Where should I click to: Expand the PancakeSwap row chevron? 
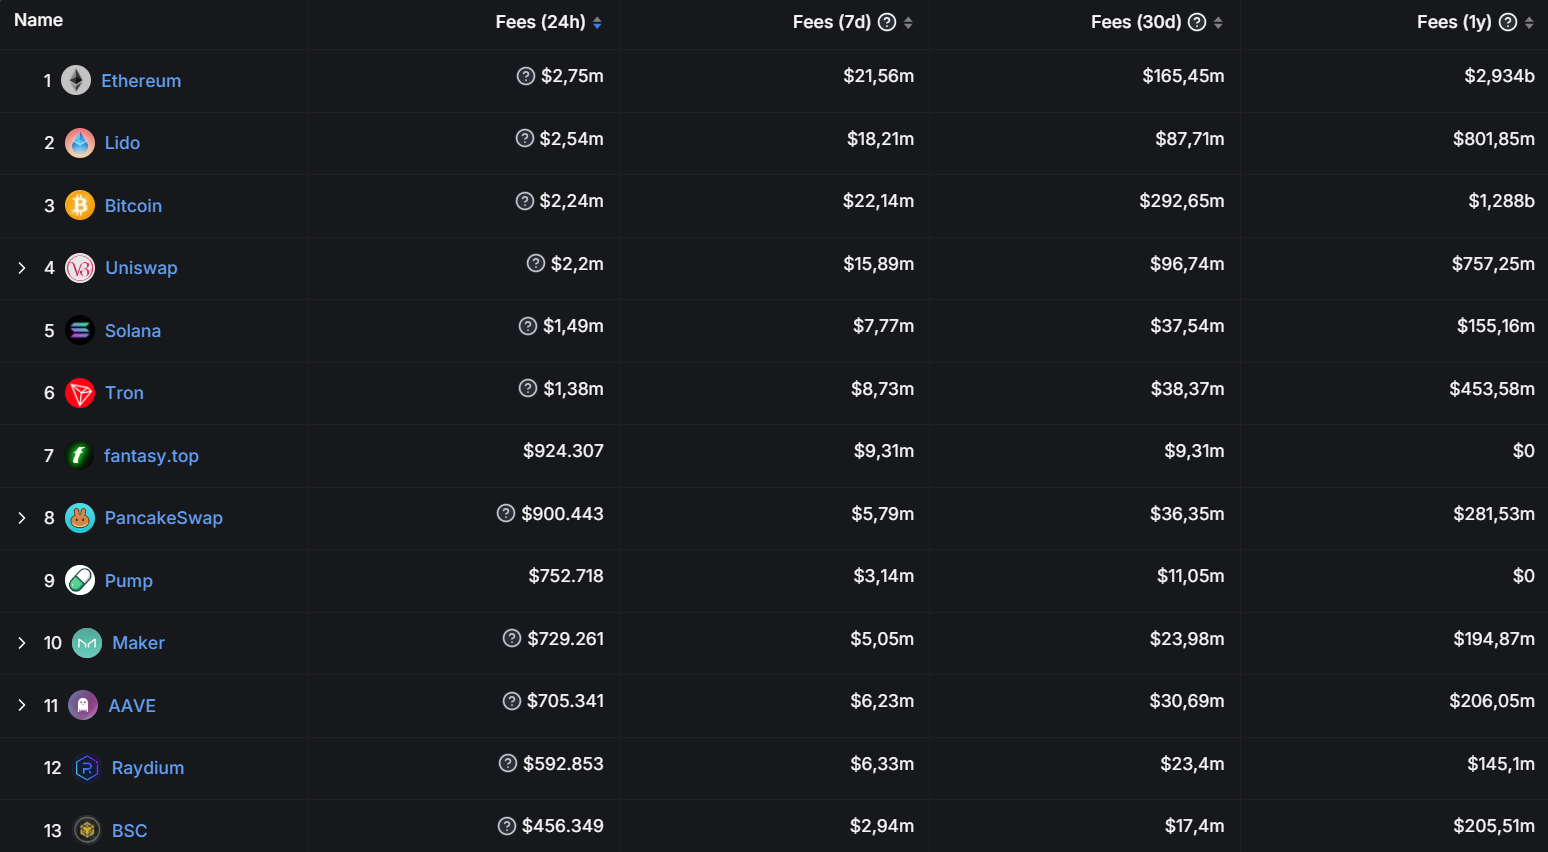[x=22, y=518]
